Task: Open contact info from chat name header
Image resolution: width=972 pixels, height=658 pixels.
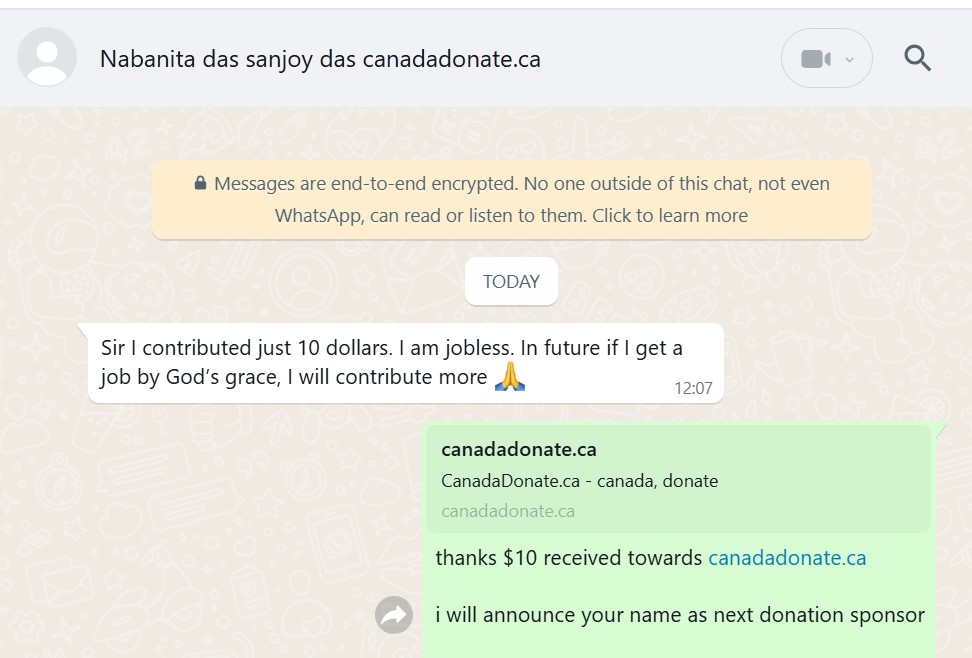Action: [x=320, y=59]
